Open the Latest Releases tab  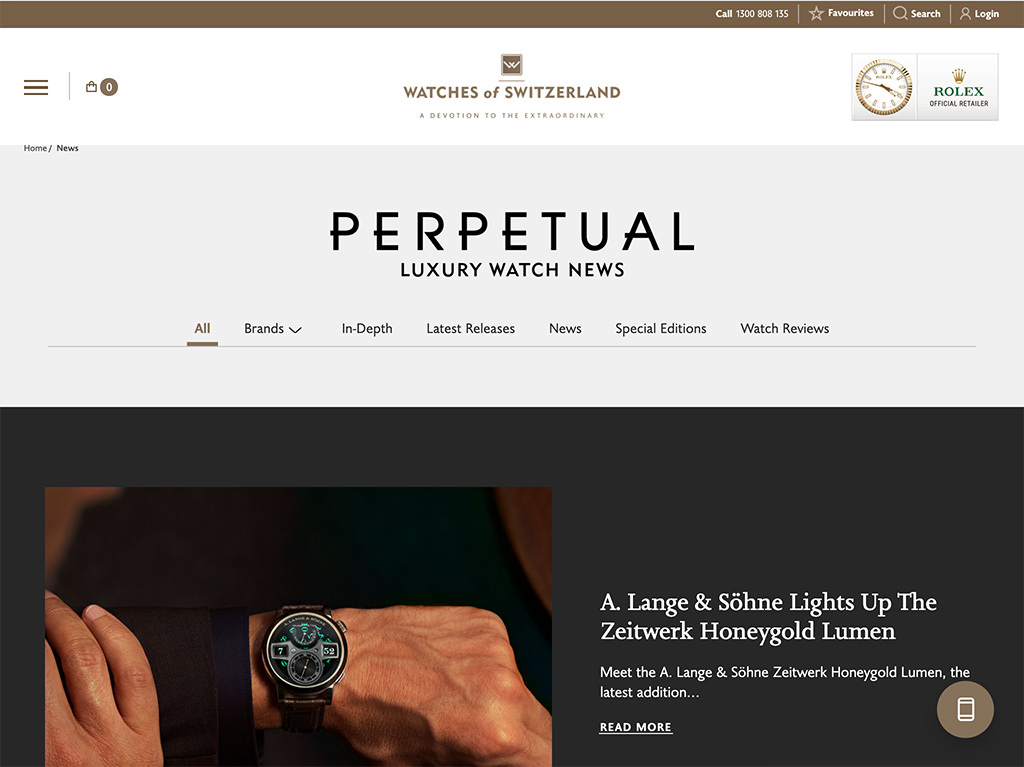470,329
